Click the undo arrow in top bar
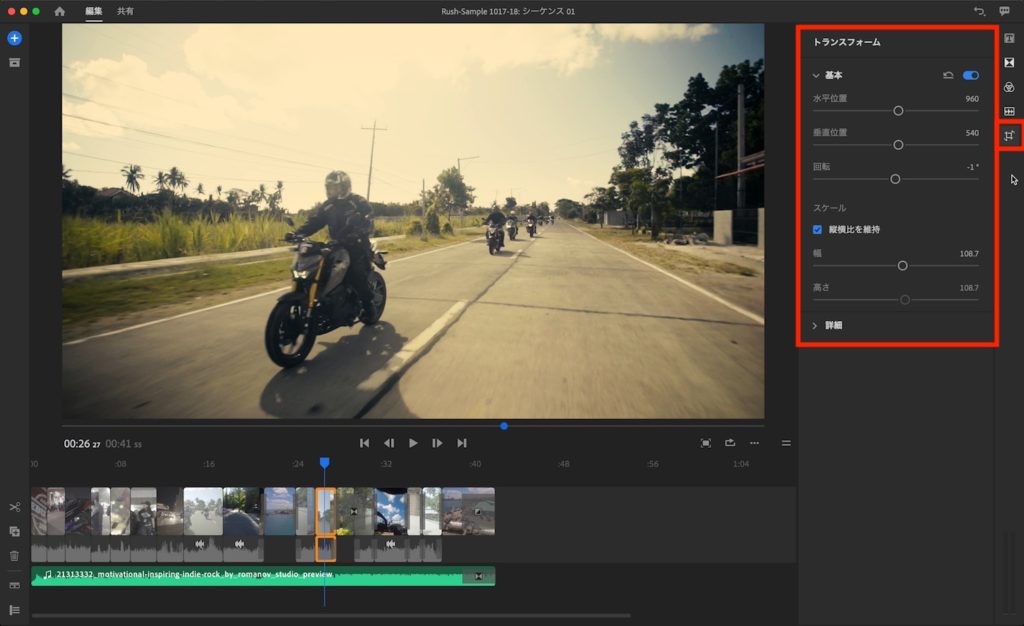The height and width of the screenshot is (626, 1024). [x=978, y=11]
